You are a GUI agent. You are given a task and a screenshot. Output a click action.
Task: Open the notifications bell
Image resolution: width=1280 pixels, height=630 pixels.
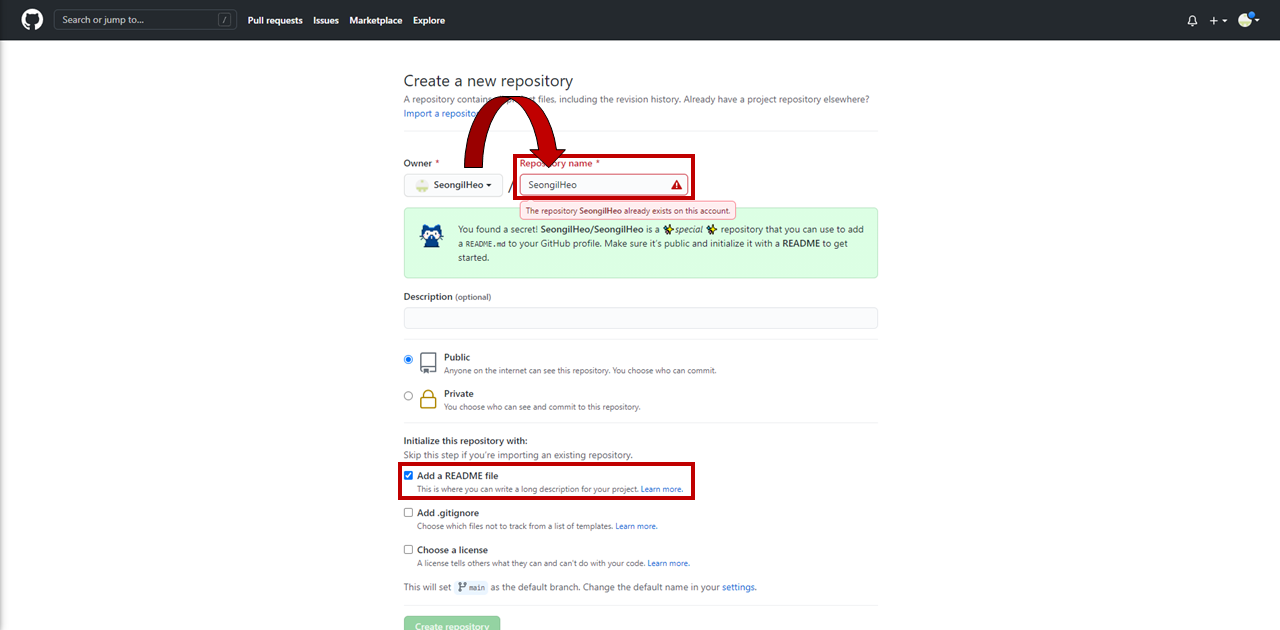pos(1192,20)
